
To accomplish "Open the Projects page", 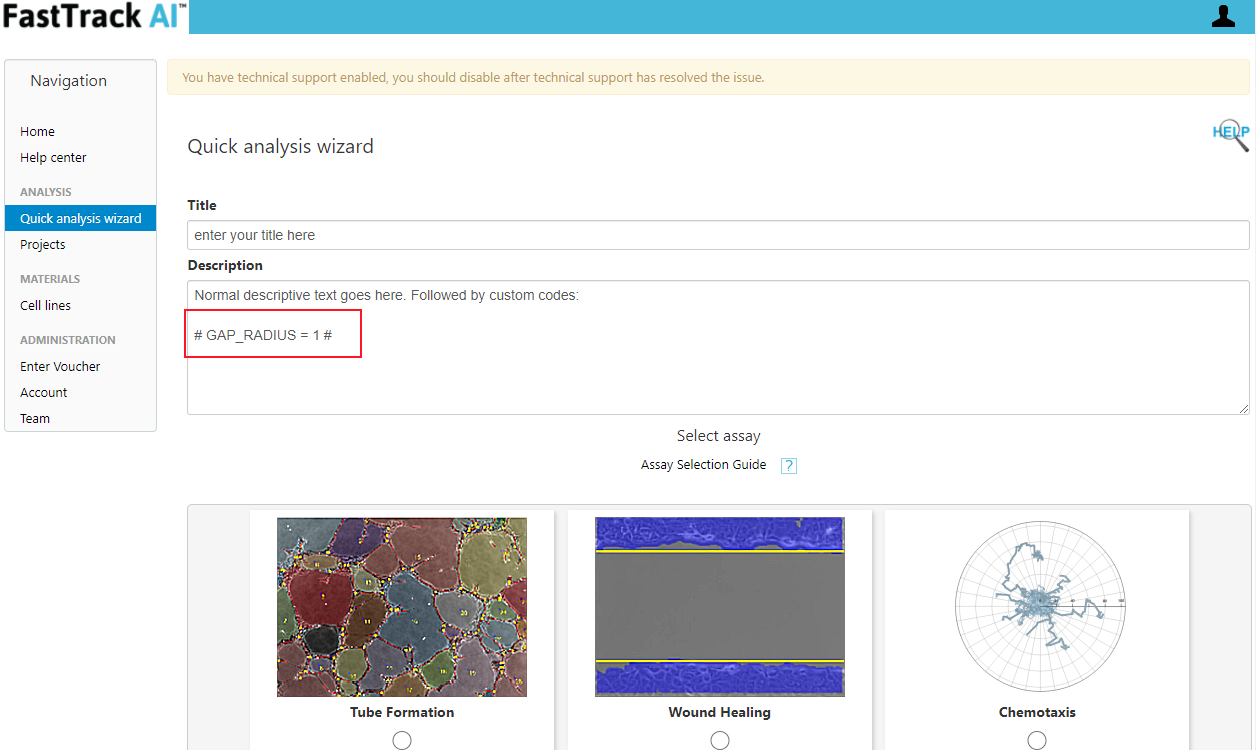I will coord(43,244).
